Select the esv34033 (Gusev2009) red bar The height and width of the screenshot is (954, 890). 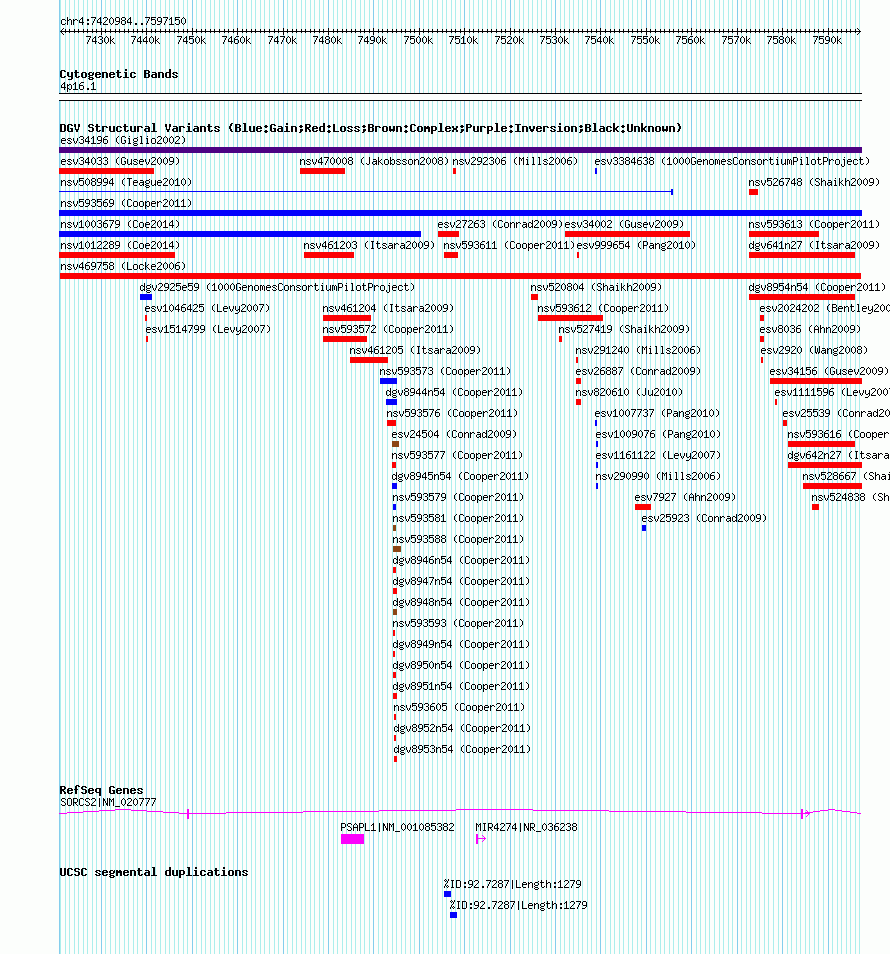[x=106, y=171]
